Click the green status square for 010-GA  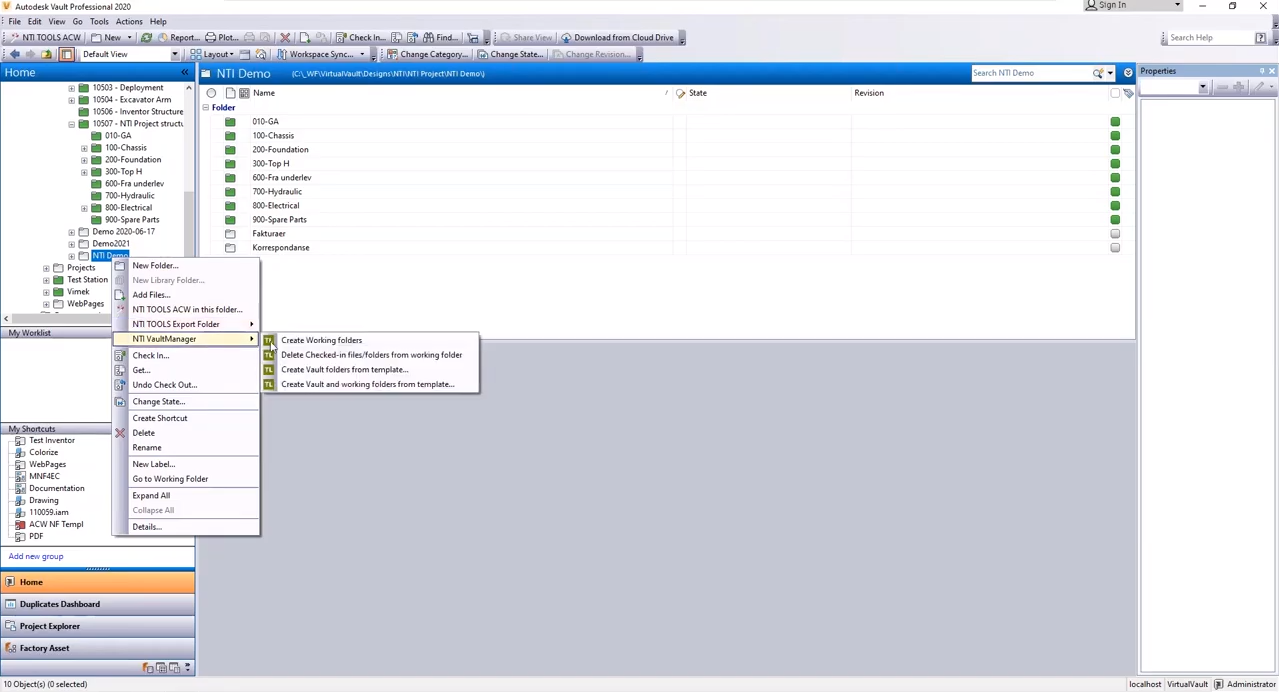click(1115, 122)
